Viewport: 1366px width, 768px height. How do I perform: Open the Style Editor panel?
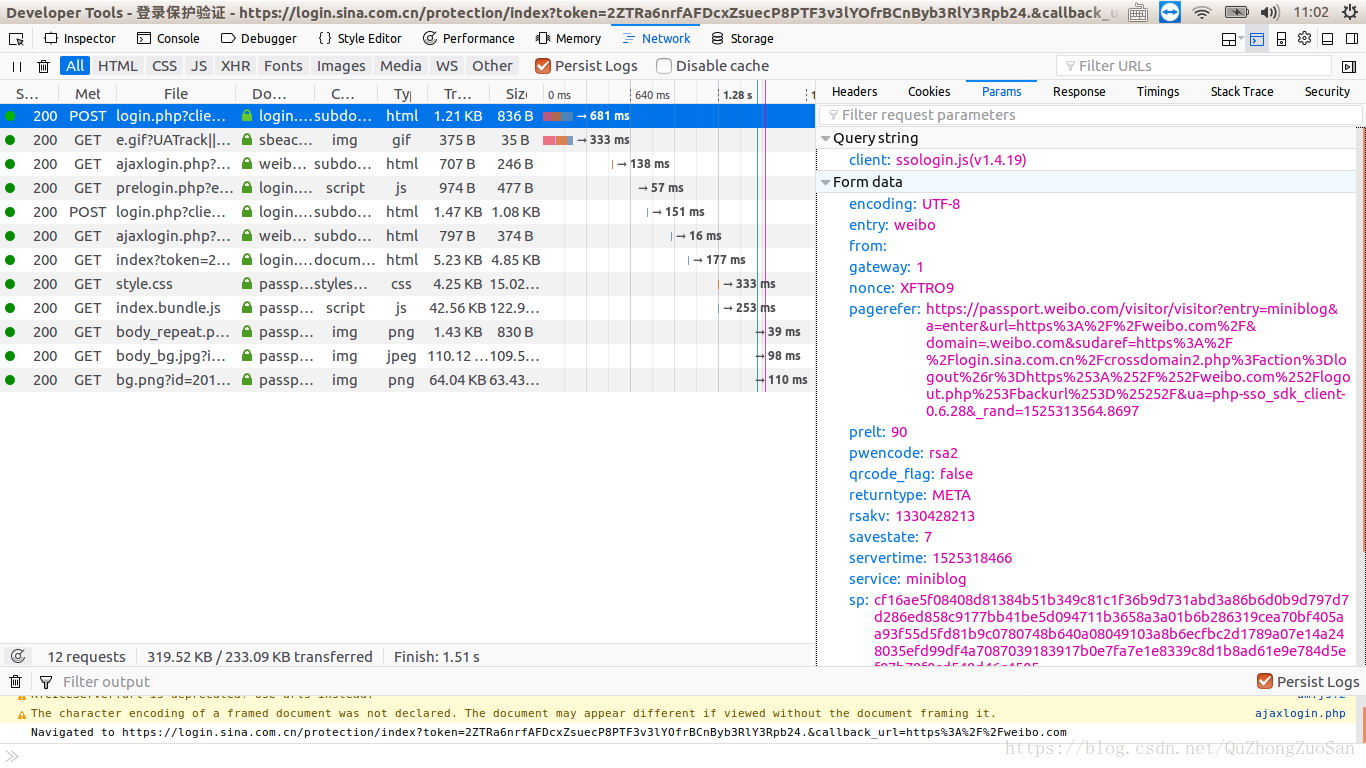click(x=360, y=38)
